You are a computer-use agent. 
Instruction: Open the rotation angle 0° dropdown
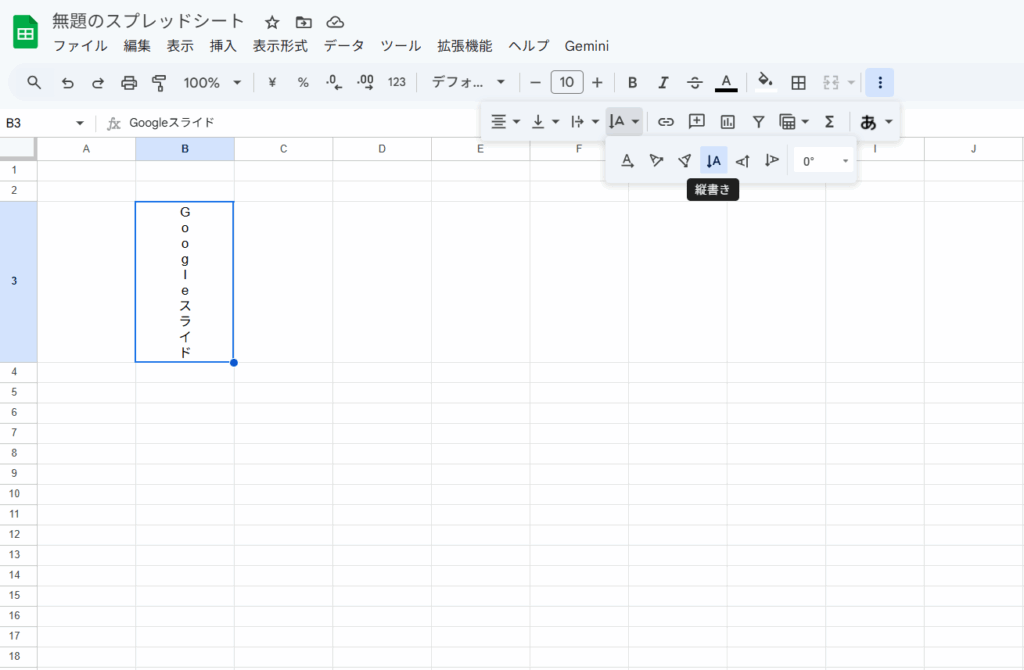[x=825, y=160]
